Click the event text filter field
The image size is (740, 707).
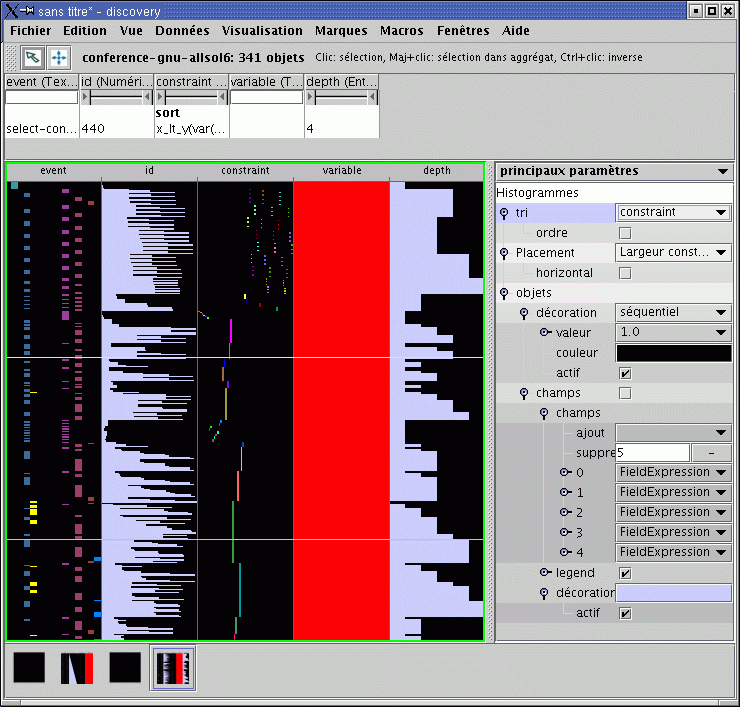coord(41,98)
